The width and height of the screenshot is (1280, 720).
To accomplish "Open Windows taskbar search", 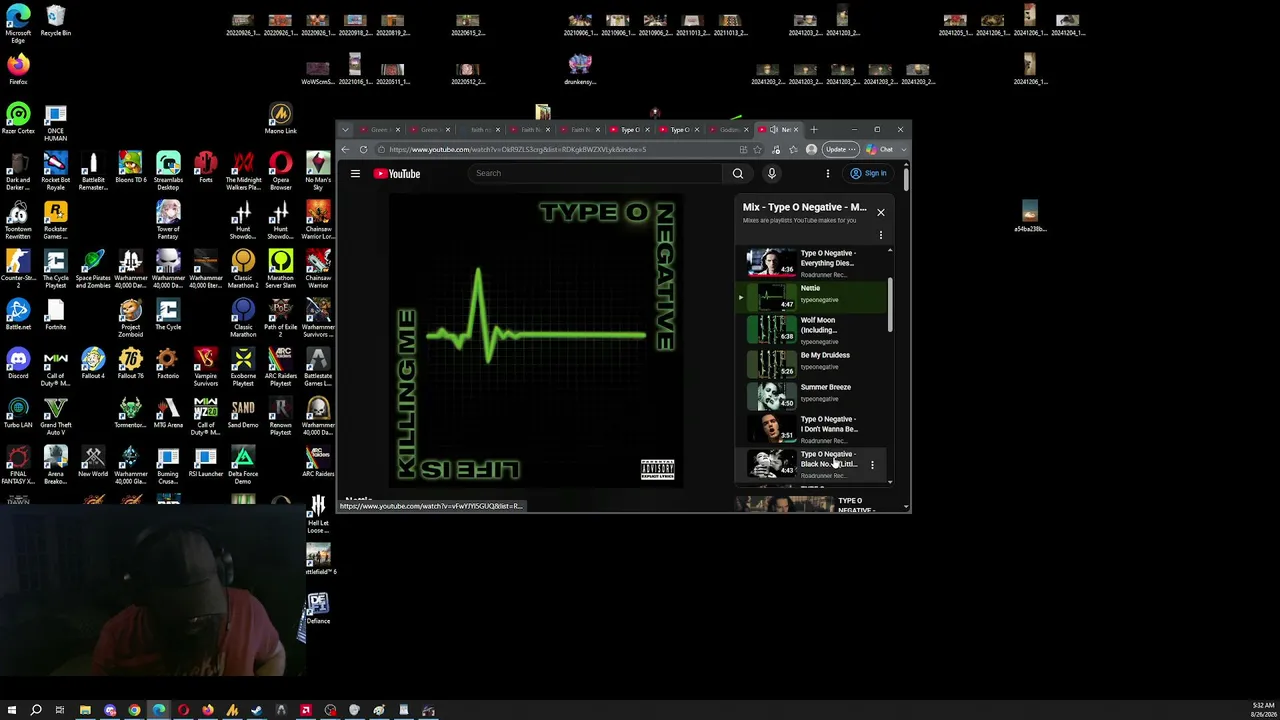I will pos(36,710).
